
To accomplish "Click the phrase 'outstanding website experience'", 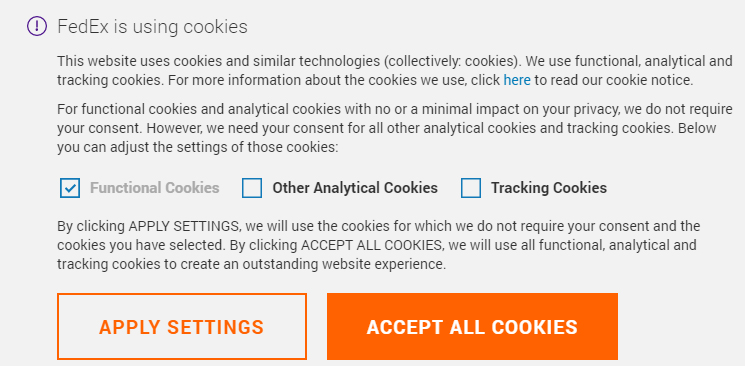I will (x=344, y=264).
